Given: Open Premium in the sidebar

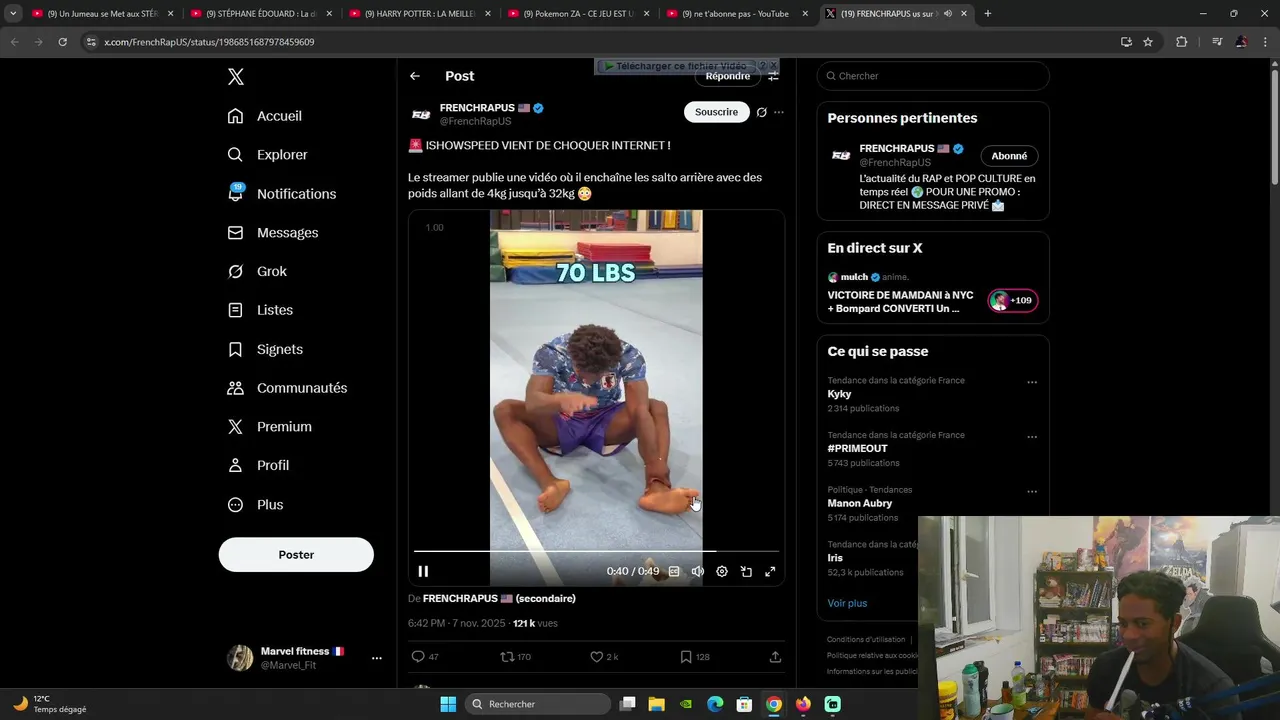Looking at the screenshot, I should click(270, 427).
